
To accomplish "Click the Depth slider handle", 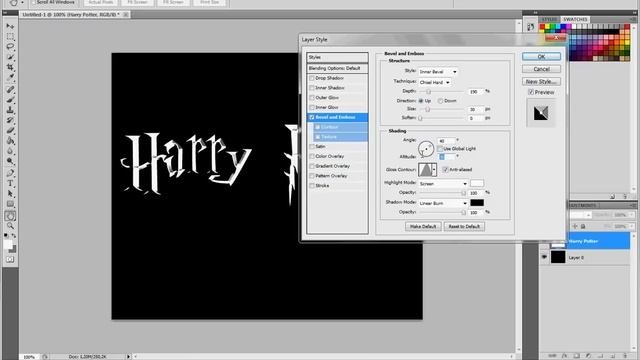I will pos(428,91).
